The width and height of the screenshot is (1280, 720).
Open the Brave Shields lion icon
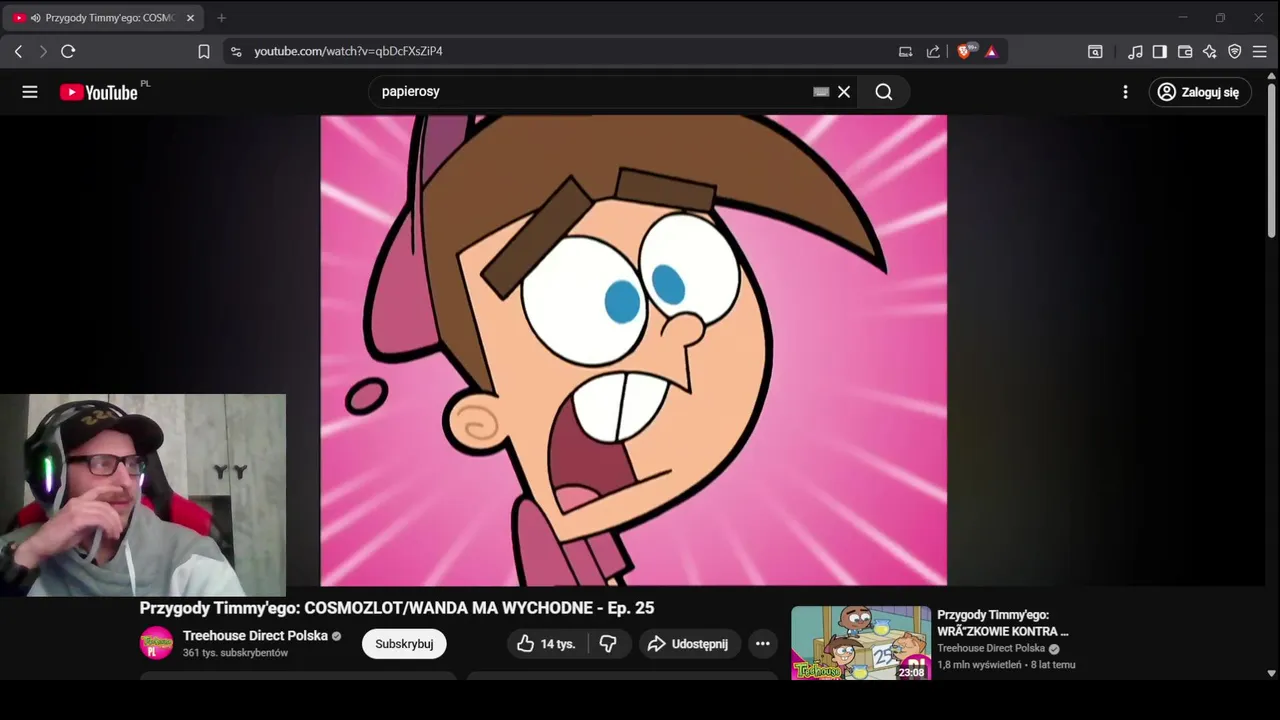[965, 51]
